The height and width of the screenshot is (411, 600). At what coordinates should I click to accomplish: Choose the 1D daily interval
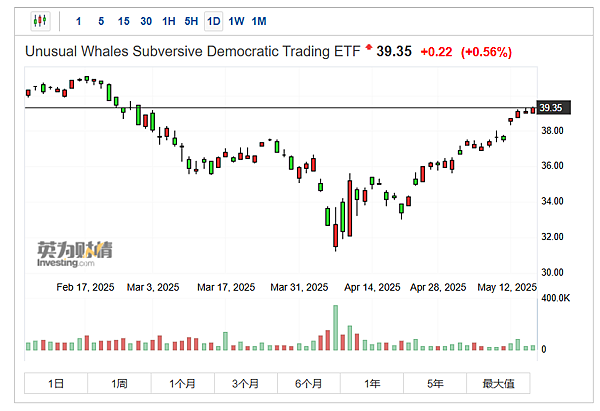click(214, 21)
